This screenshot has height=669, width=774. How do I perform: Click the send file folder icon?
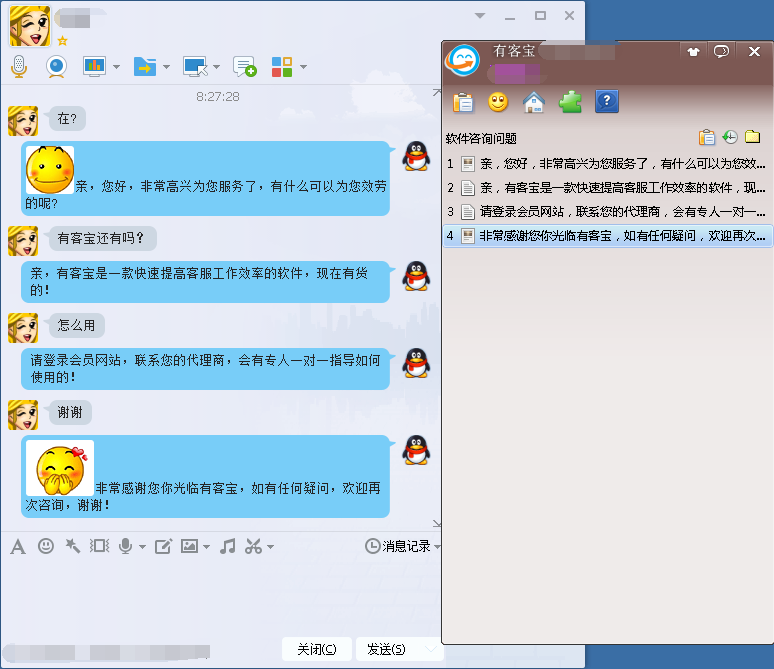tap(145, 66)
